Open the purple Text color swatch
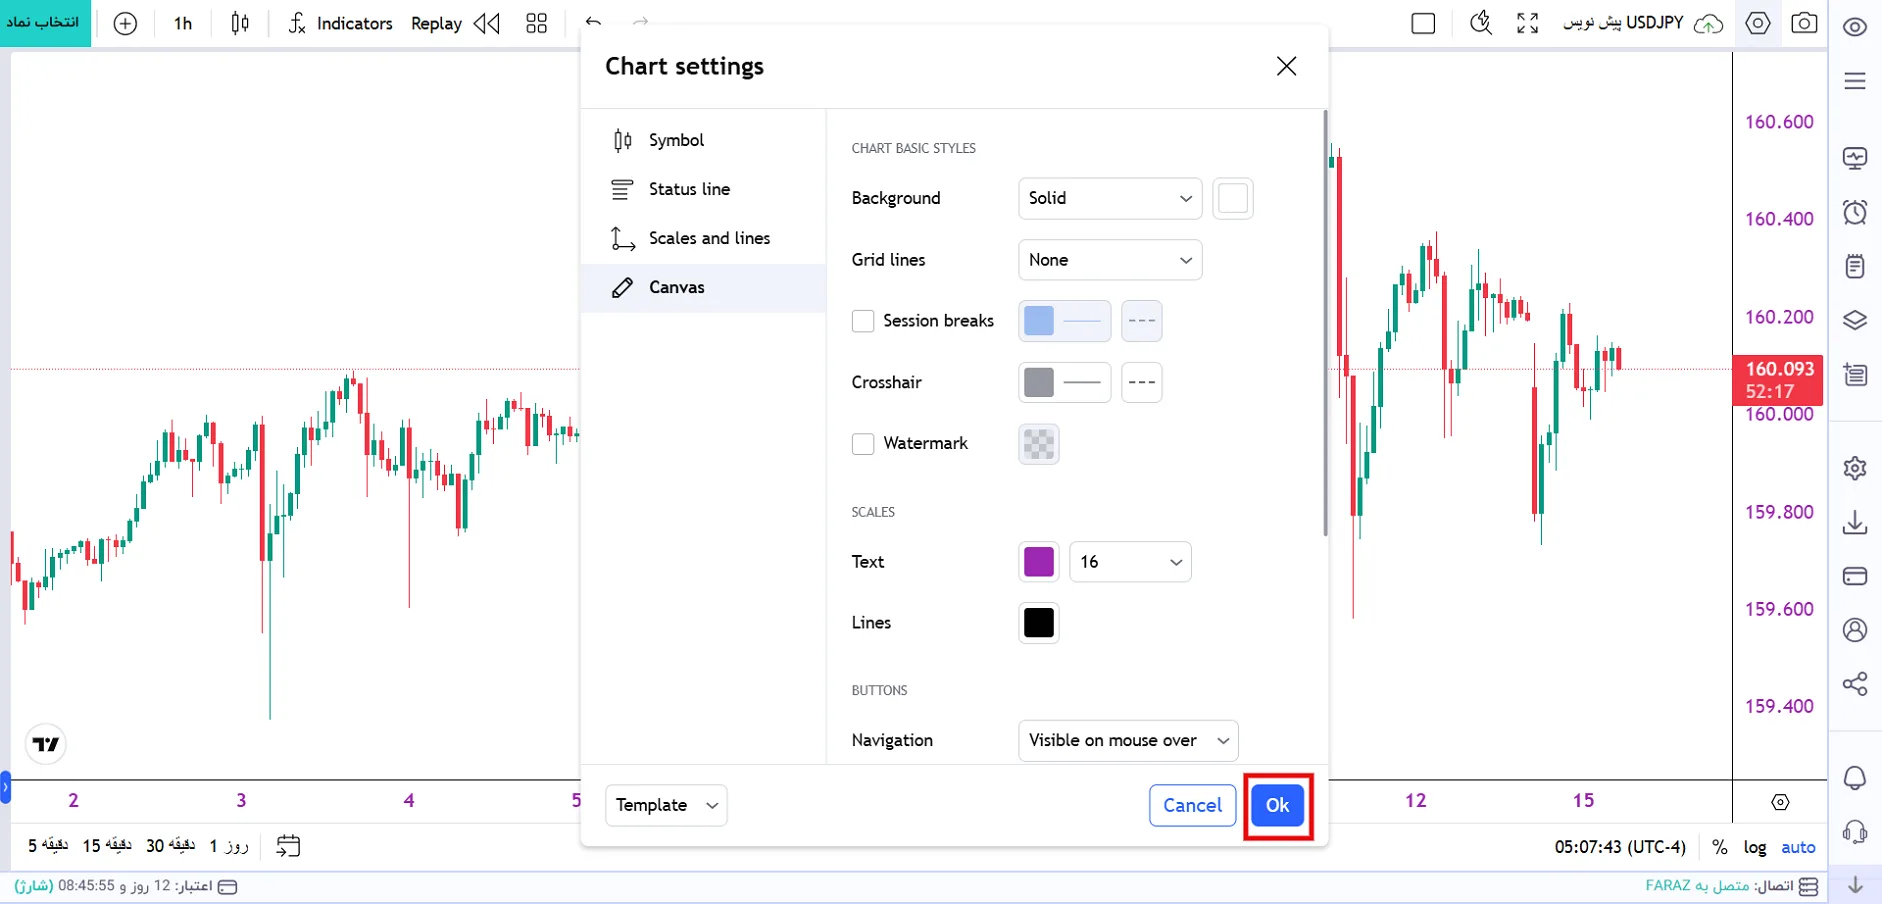This screenshot has width=1882, height=904. 1039,562
